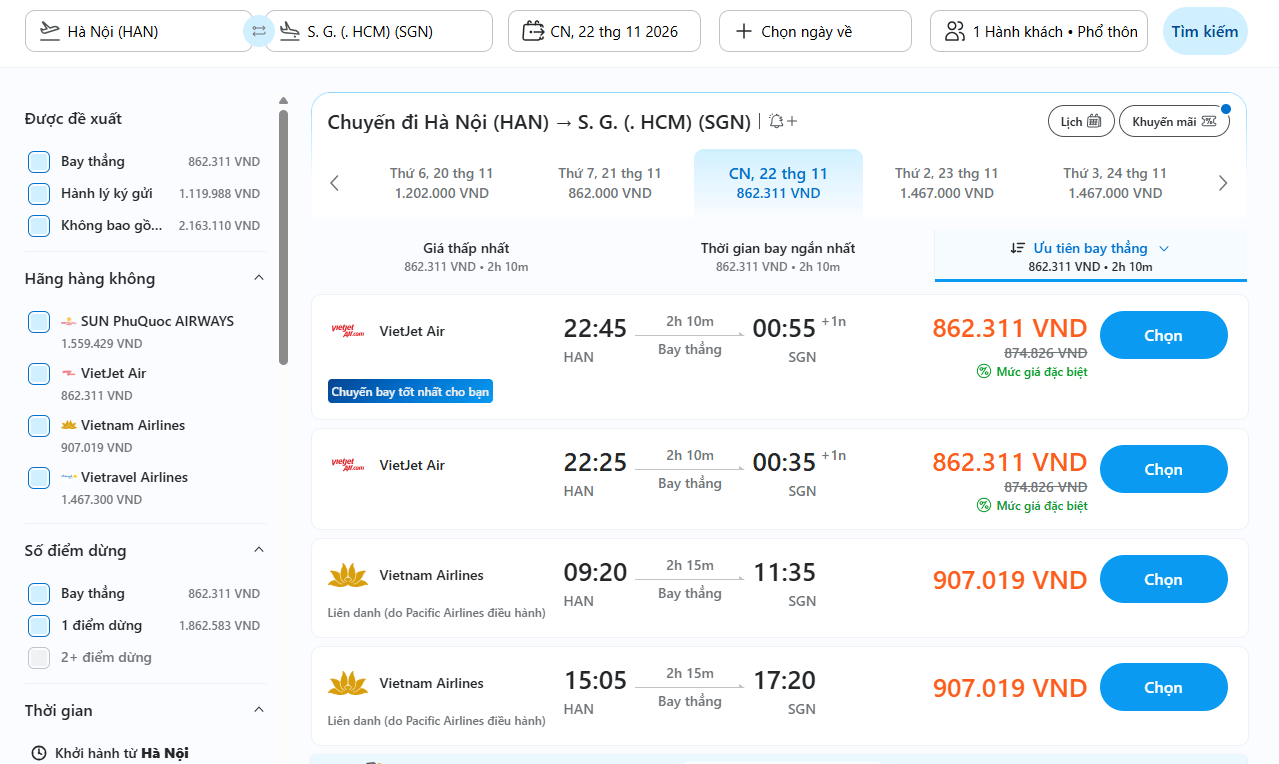Collapse Số điểm dừng section

[x=258, y=550]
